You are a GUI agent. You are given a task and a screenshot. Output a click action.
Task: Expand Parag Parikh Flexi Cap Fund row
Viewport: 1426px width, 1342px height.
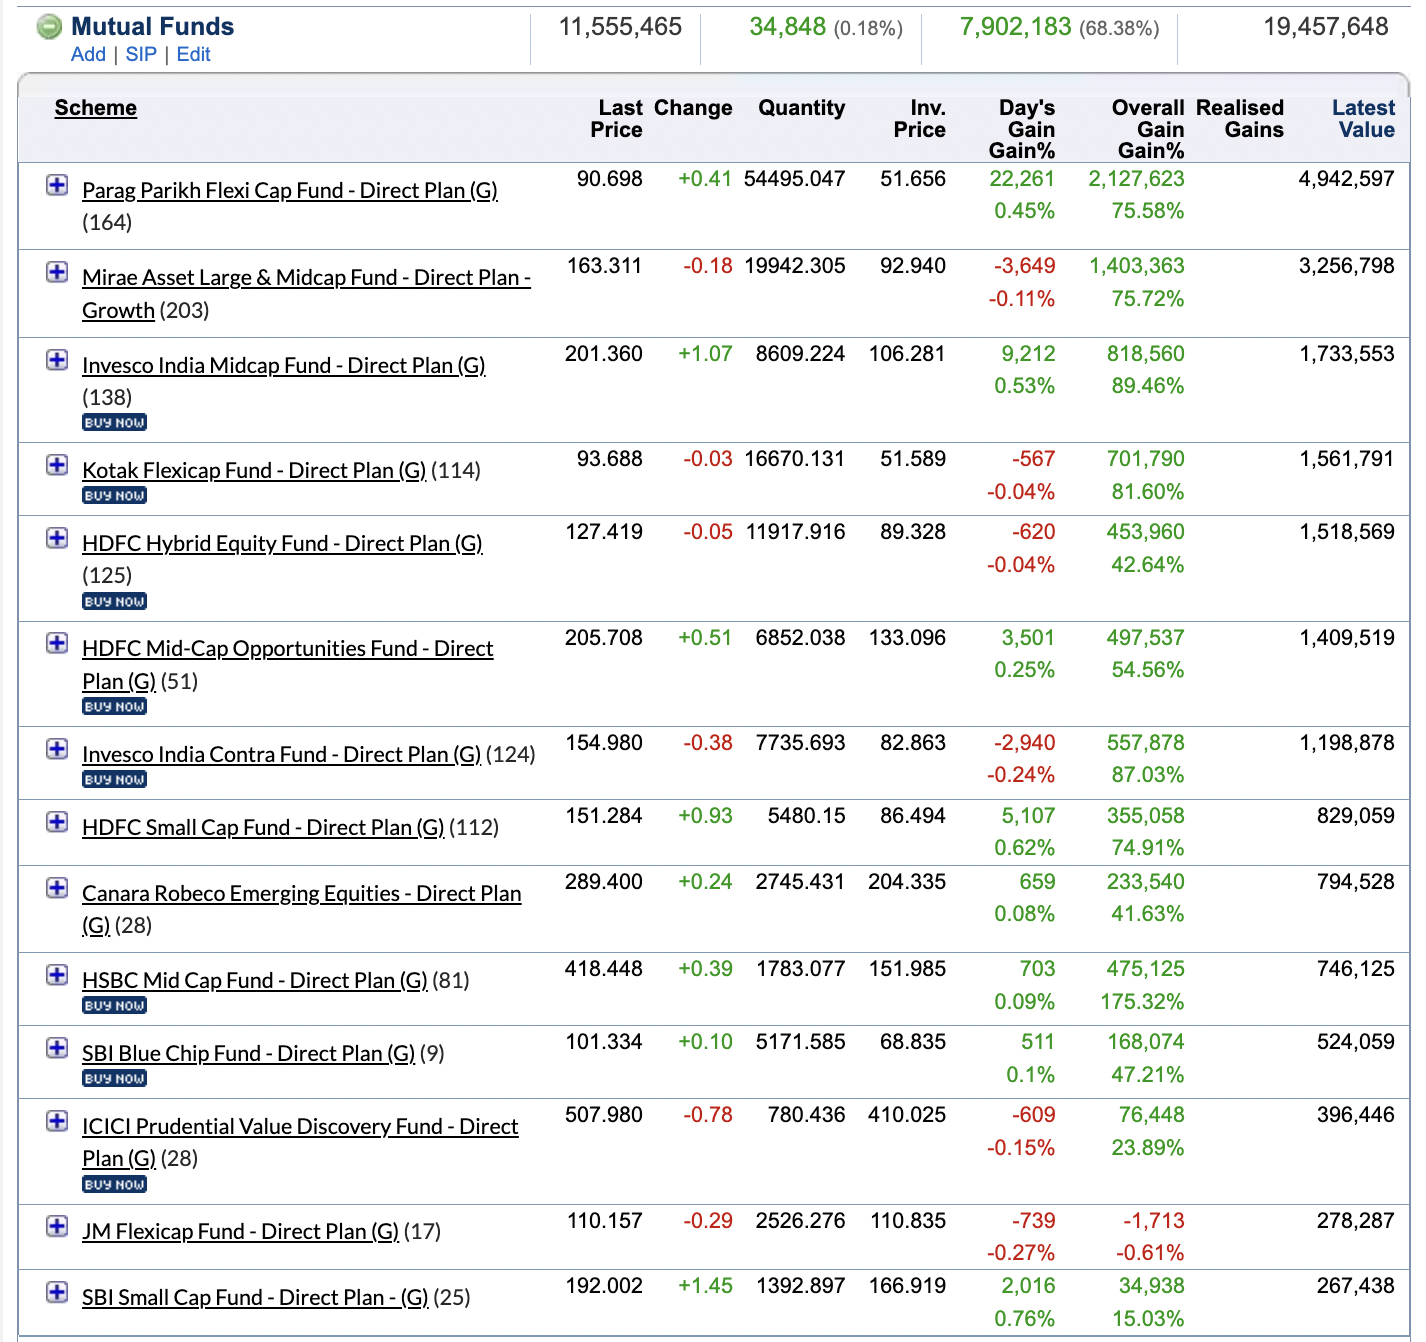(x=57, y=185)
